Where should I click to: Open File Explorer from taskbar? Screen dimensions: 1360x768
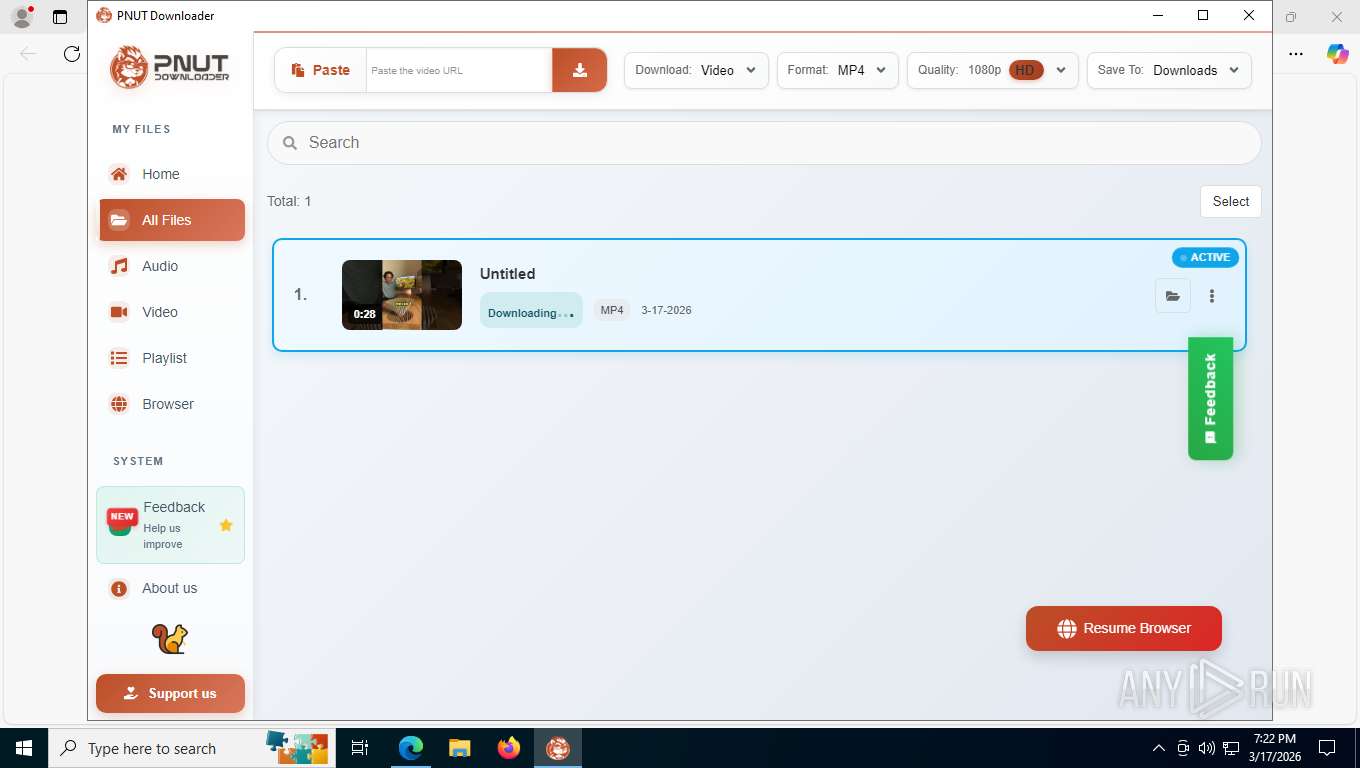tap(459, 748)
